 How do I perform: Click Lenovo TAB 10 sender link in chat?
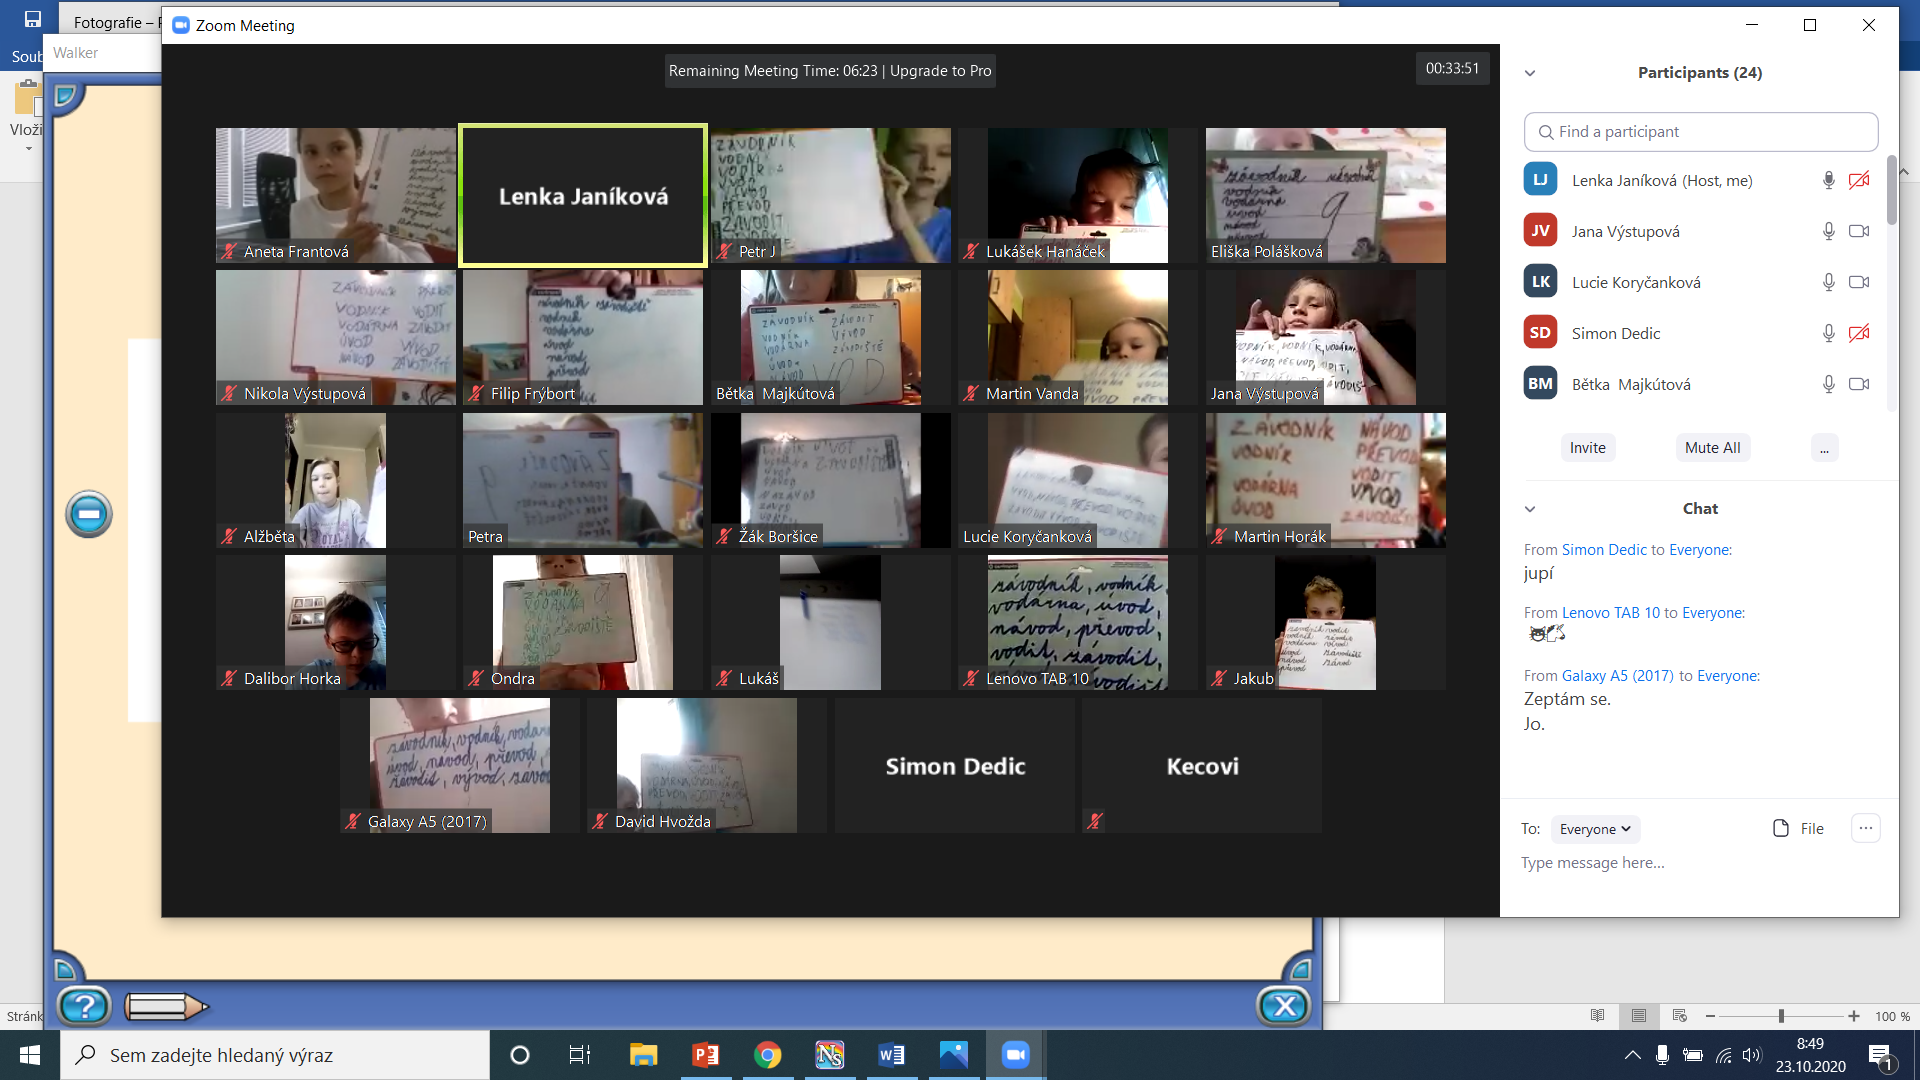point(1611,613)
